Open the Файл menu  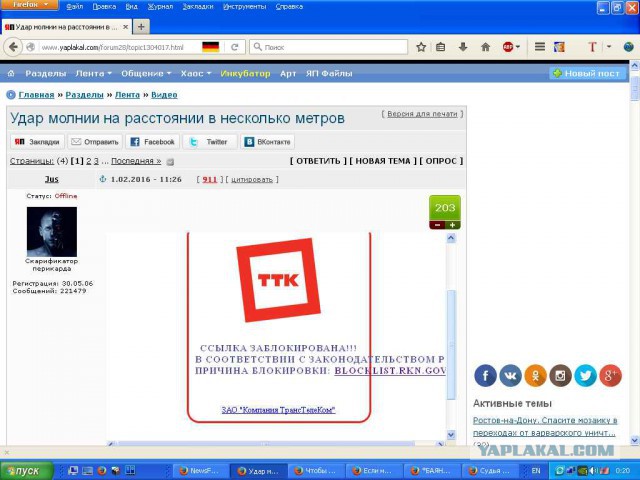75,7
